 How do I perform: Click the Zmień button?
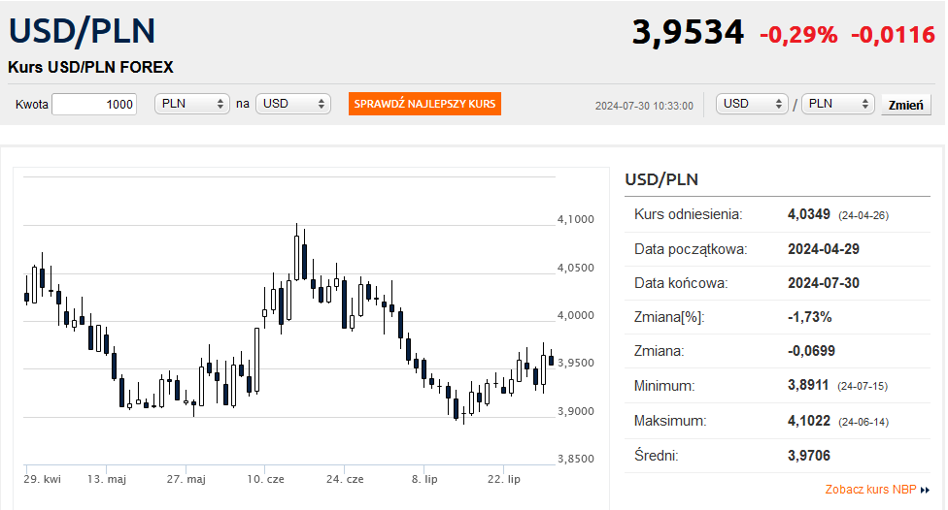pyautogui.click(x=905, y=105)
